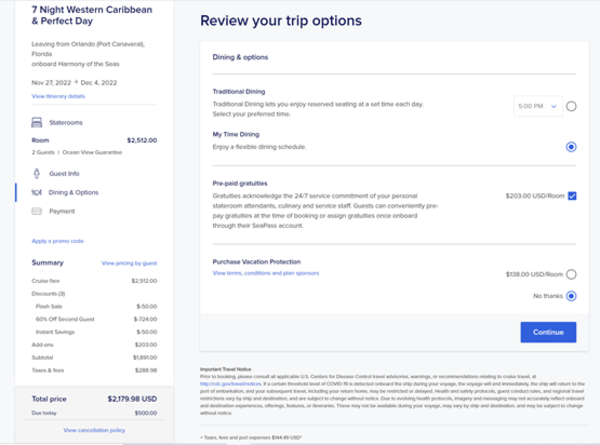600x445 pixels.
Task: Choose the $138.00 Vacation Protection radio option
Action: pos(571,273)
